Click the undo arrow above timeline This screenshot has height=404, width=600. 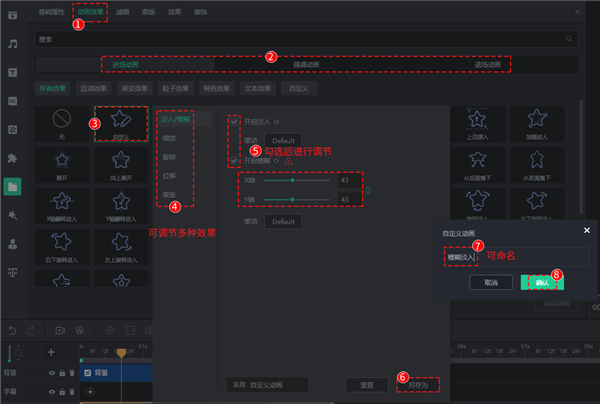point(13,330)
